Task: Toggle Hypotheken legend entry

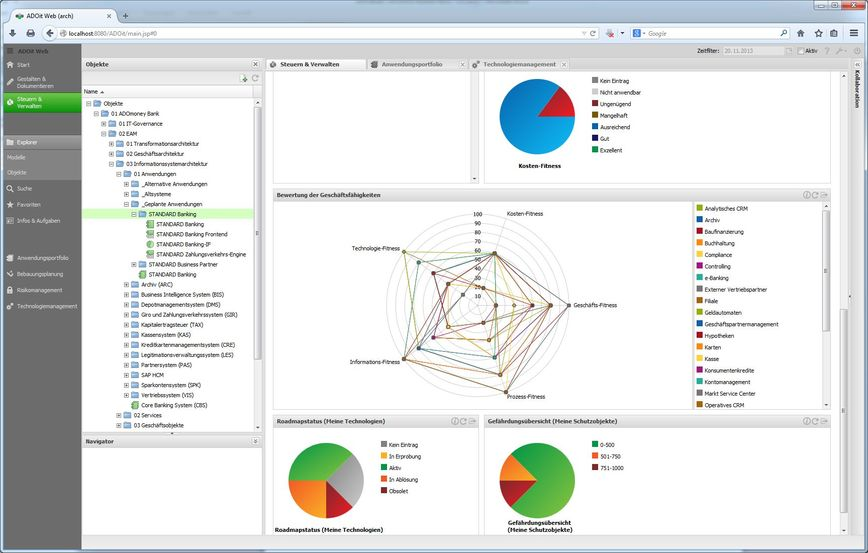Action: 715,335
